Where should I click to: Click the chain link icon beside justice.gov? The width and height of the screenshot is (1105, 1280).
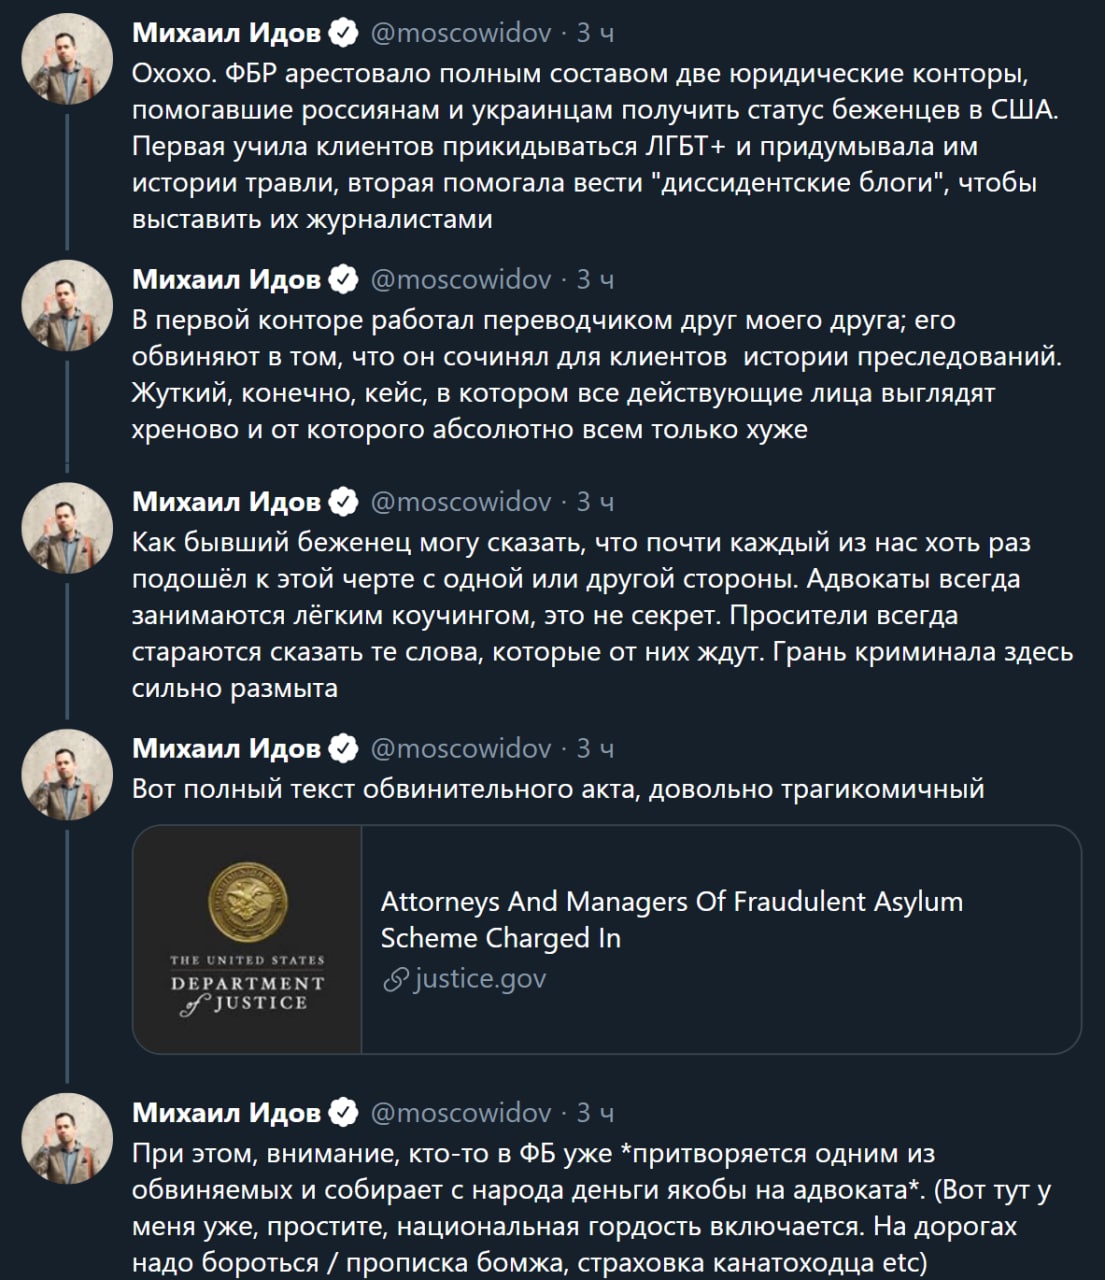click(x=396, y=979)
